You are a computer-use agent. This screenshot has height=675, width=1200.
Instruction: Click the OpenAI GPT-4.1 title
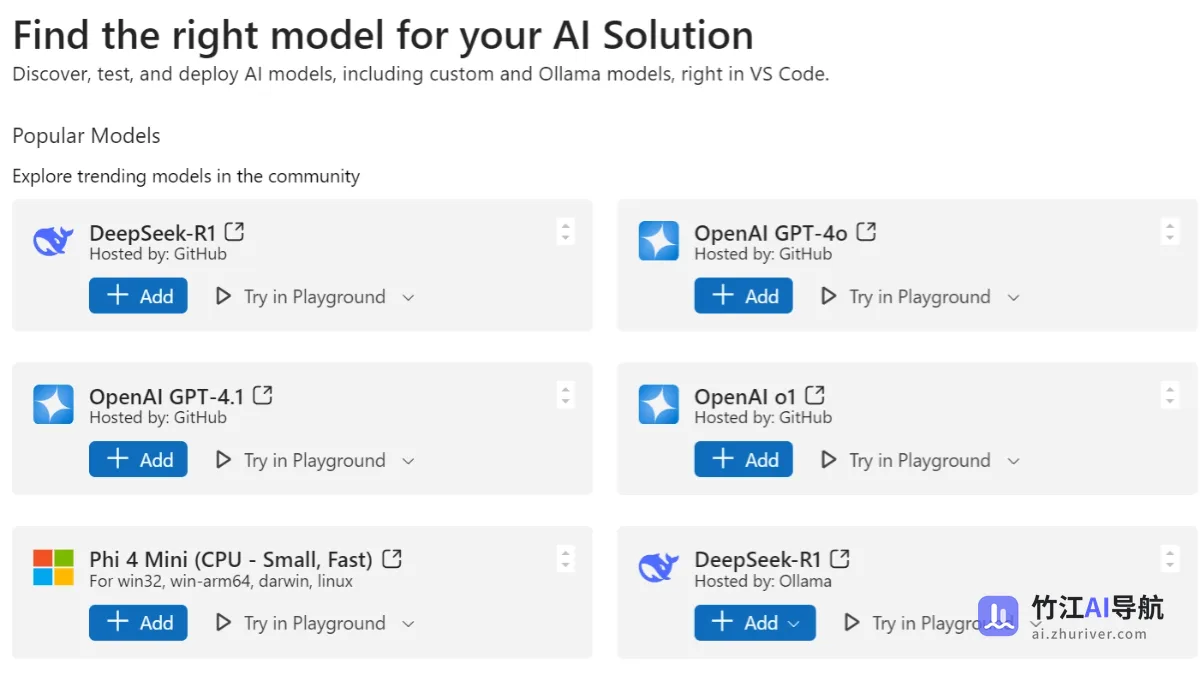tap(166, 396)
